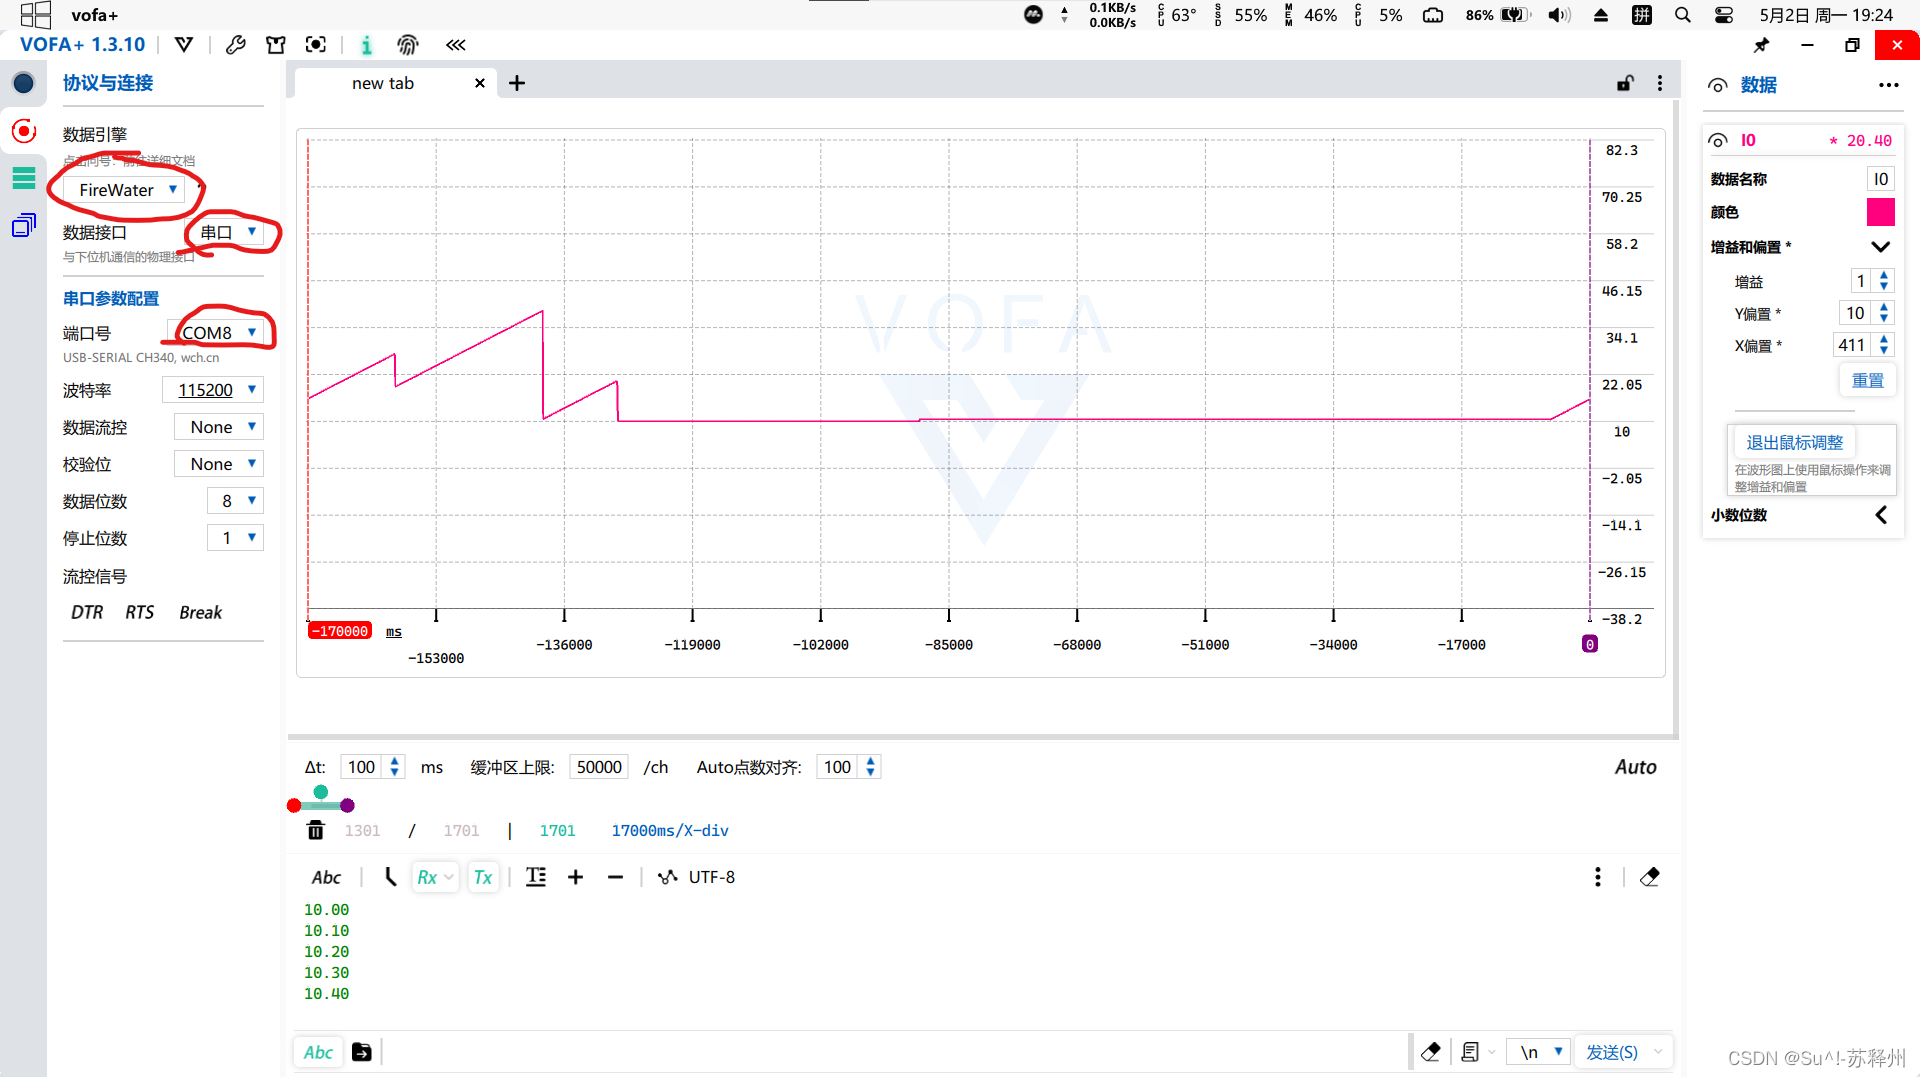Open the 数据流控 None dropdown
Viewport: 1920px width, 1077px height.
click(219, 427)
